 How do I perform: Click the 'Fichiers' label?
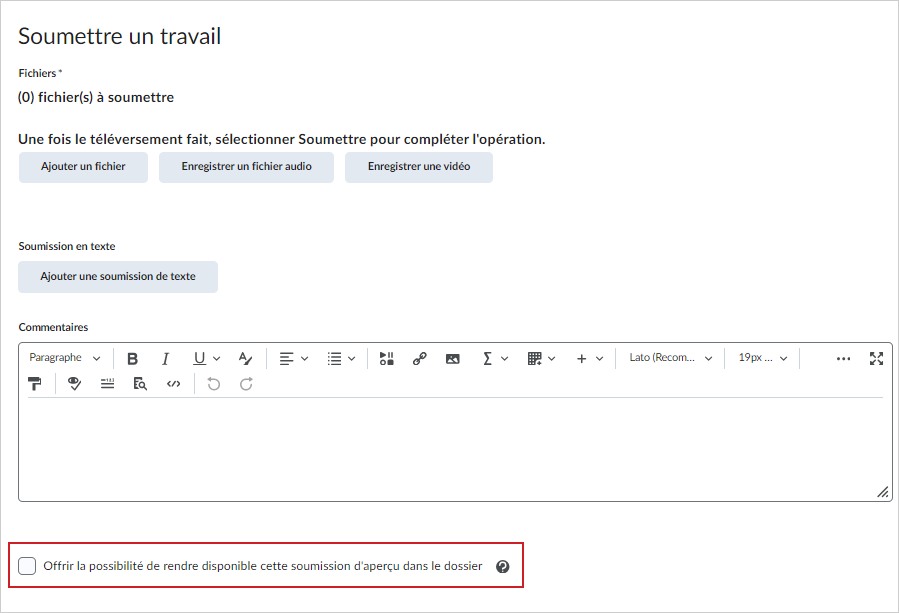[x=37, y=73]
